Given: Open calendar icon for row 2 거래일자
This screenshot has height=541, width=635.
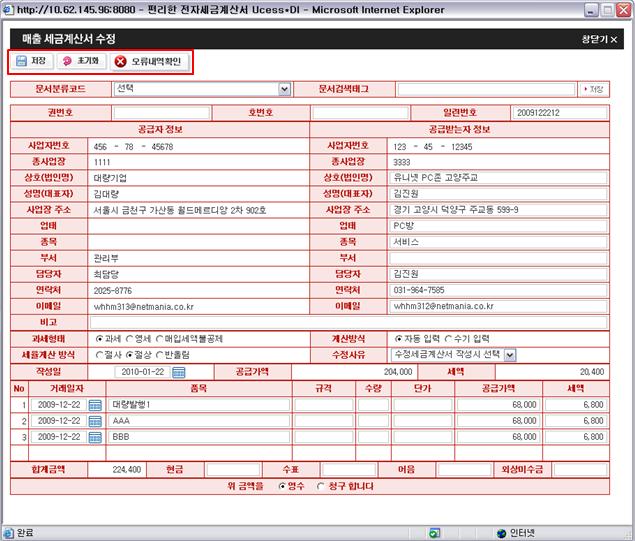Looking at the screenshot, I should coord(95,421).
